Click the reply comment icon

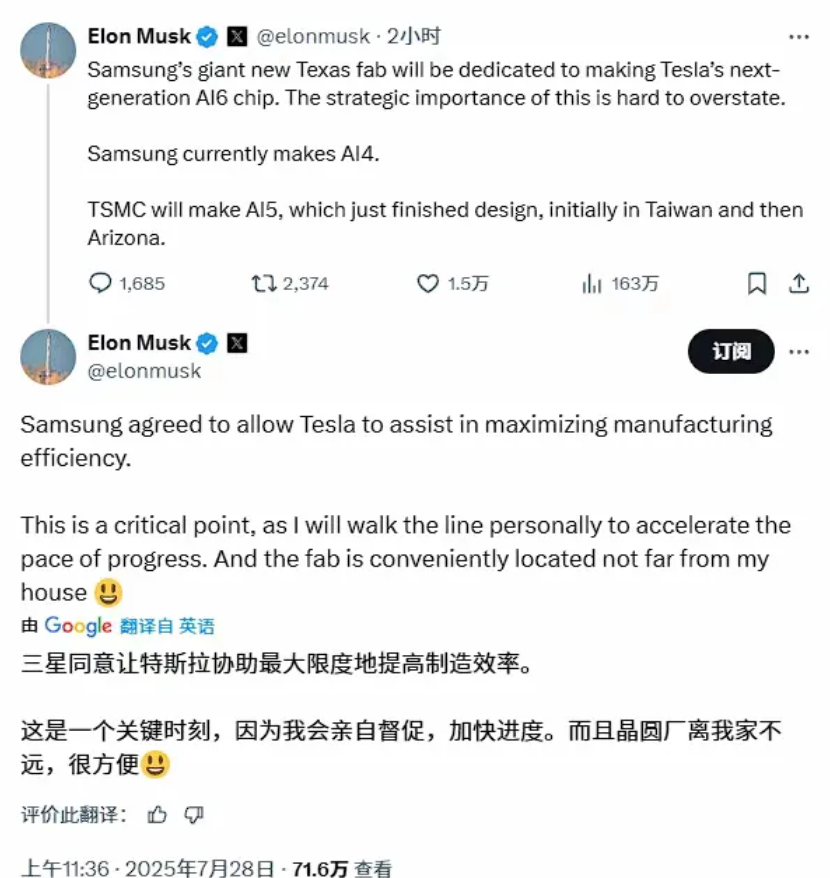[100, 284]
